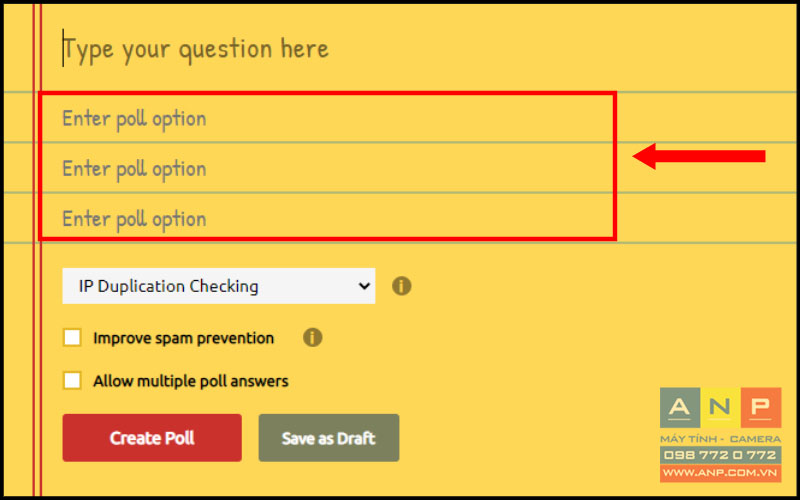Open the WWW.ANP.COM.VN website link
Screen dimensions: 800x500
pos(720,473)
